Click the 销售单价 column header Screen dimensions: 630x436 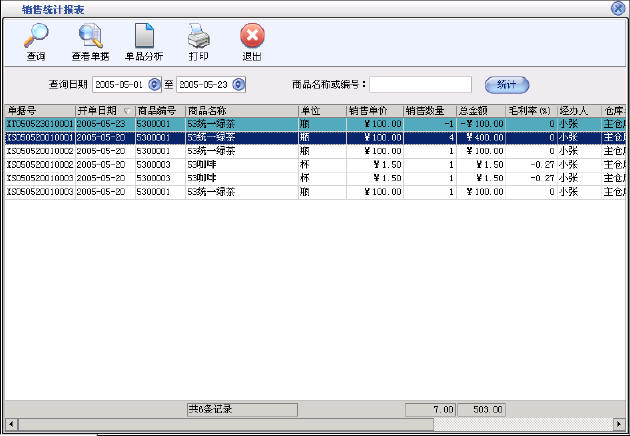pos(374,110)
